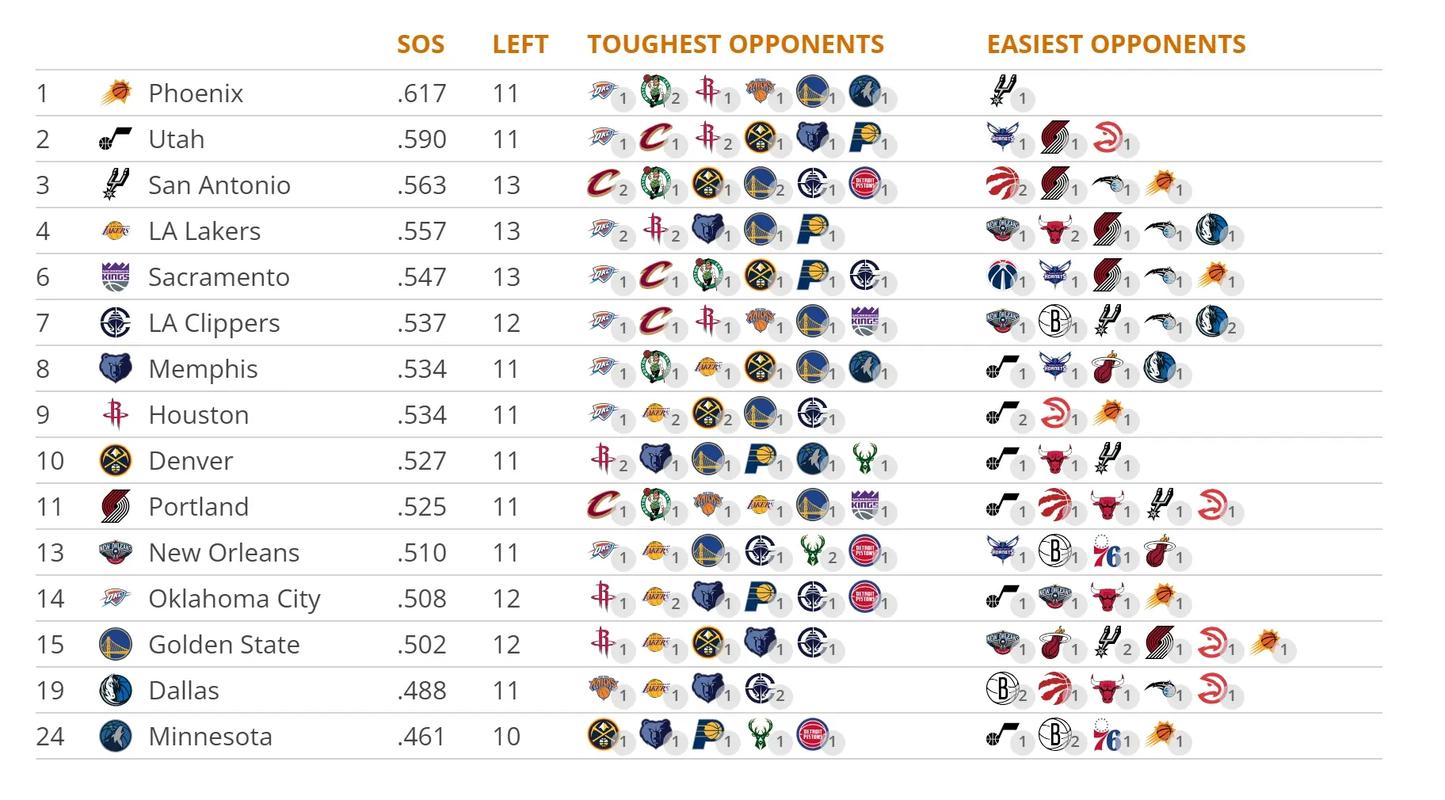Click the 76ers logo in Minnesota's easiest opponents

pyautogui.click(x=1105, y=735)
